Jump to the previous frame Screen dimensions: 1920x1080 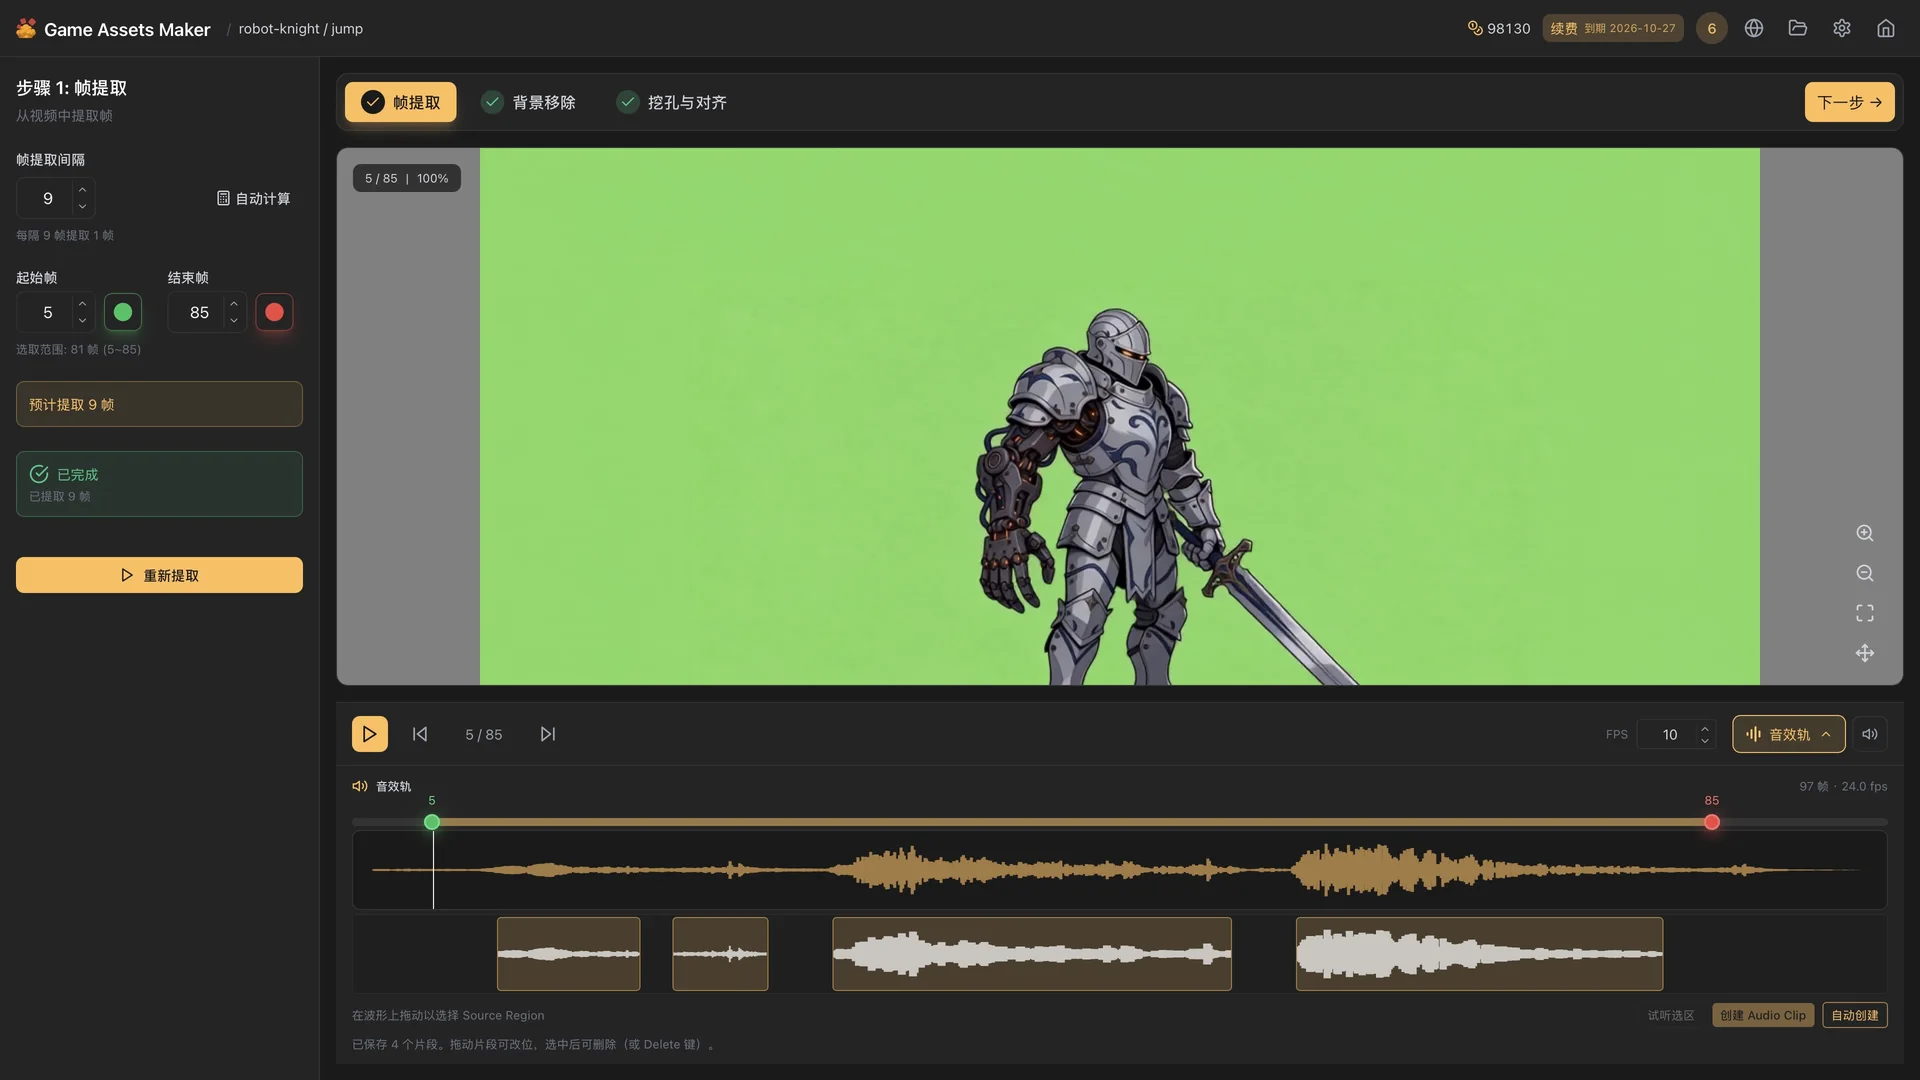point(420,734)
